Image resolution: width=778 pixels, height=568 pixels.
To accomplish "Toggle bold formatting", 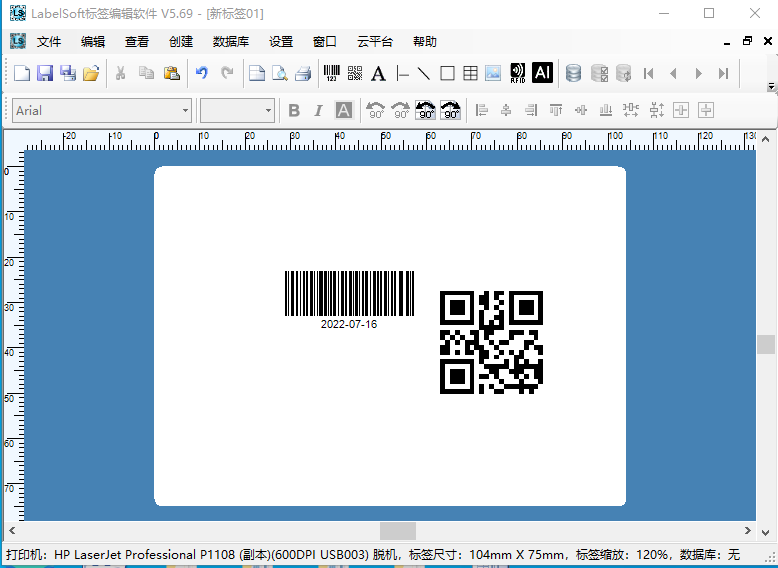I will pos(294,110).
